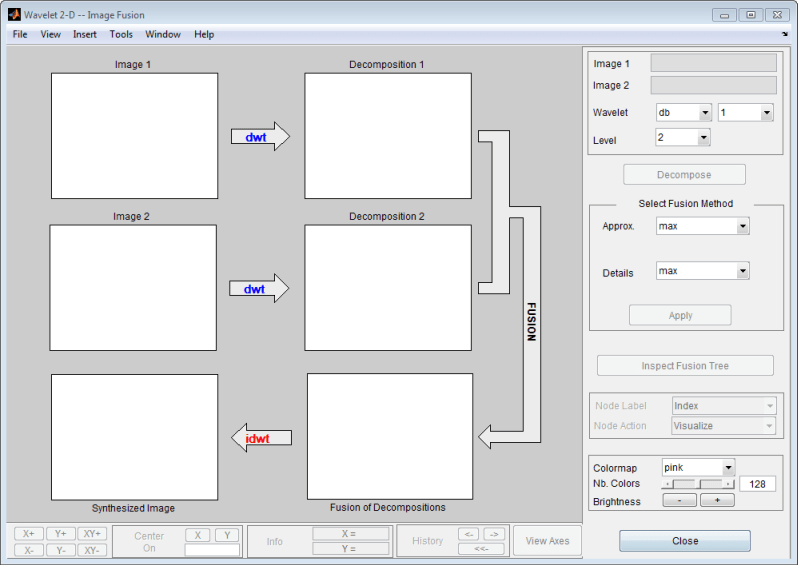Toggle the Center On X button
Screen dimensions: 798x565
pyautogui.click(x=197, y=535)
